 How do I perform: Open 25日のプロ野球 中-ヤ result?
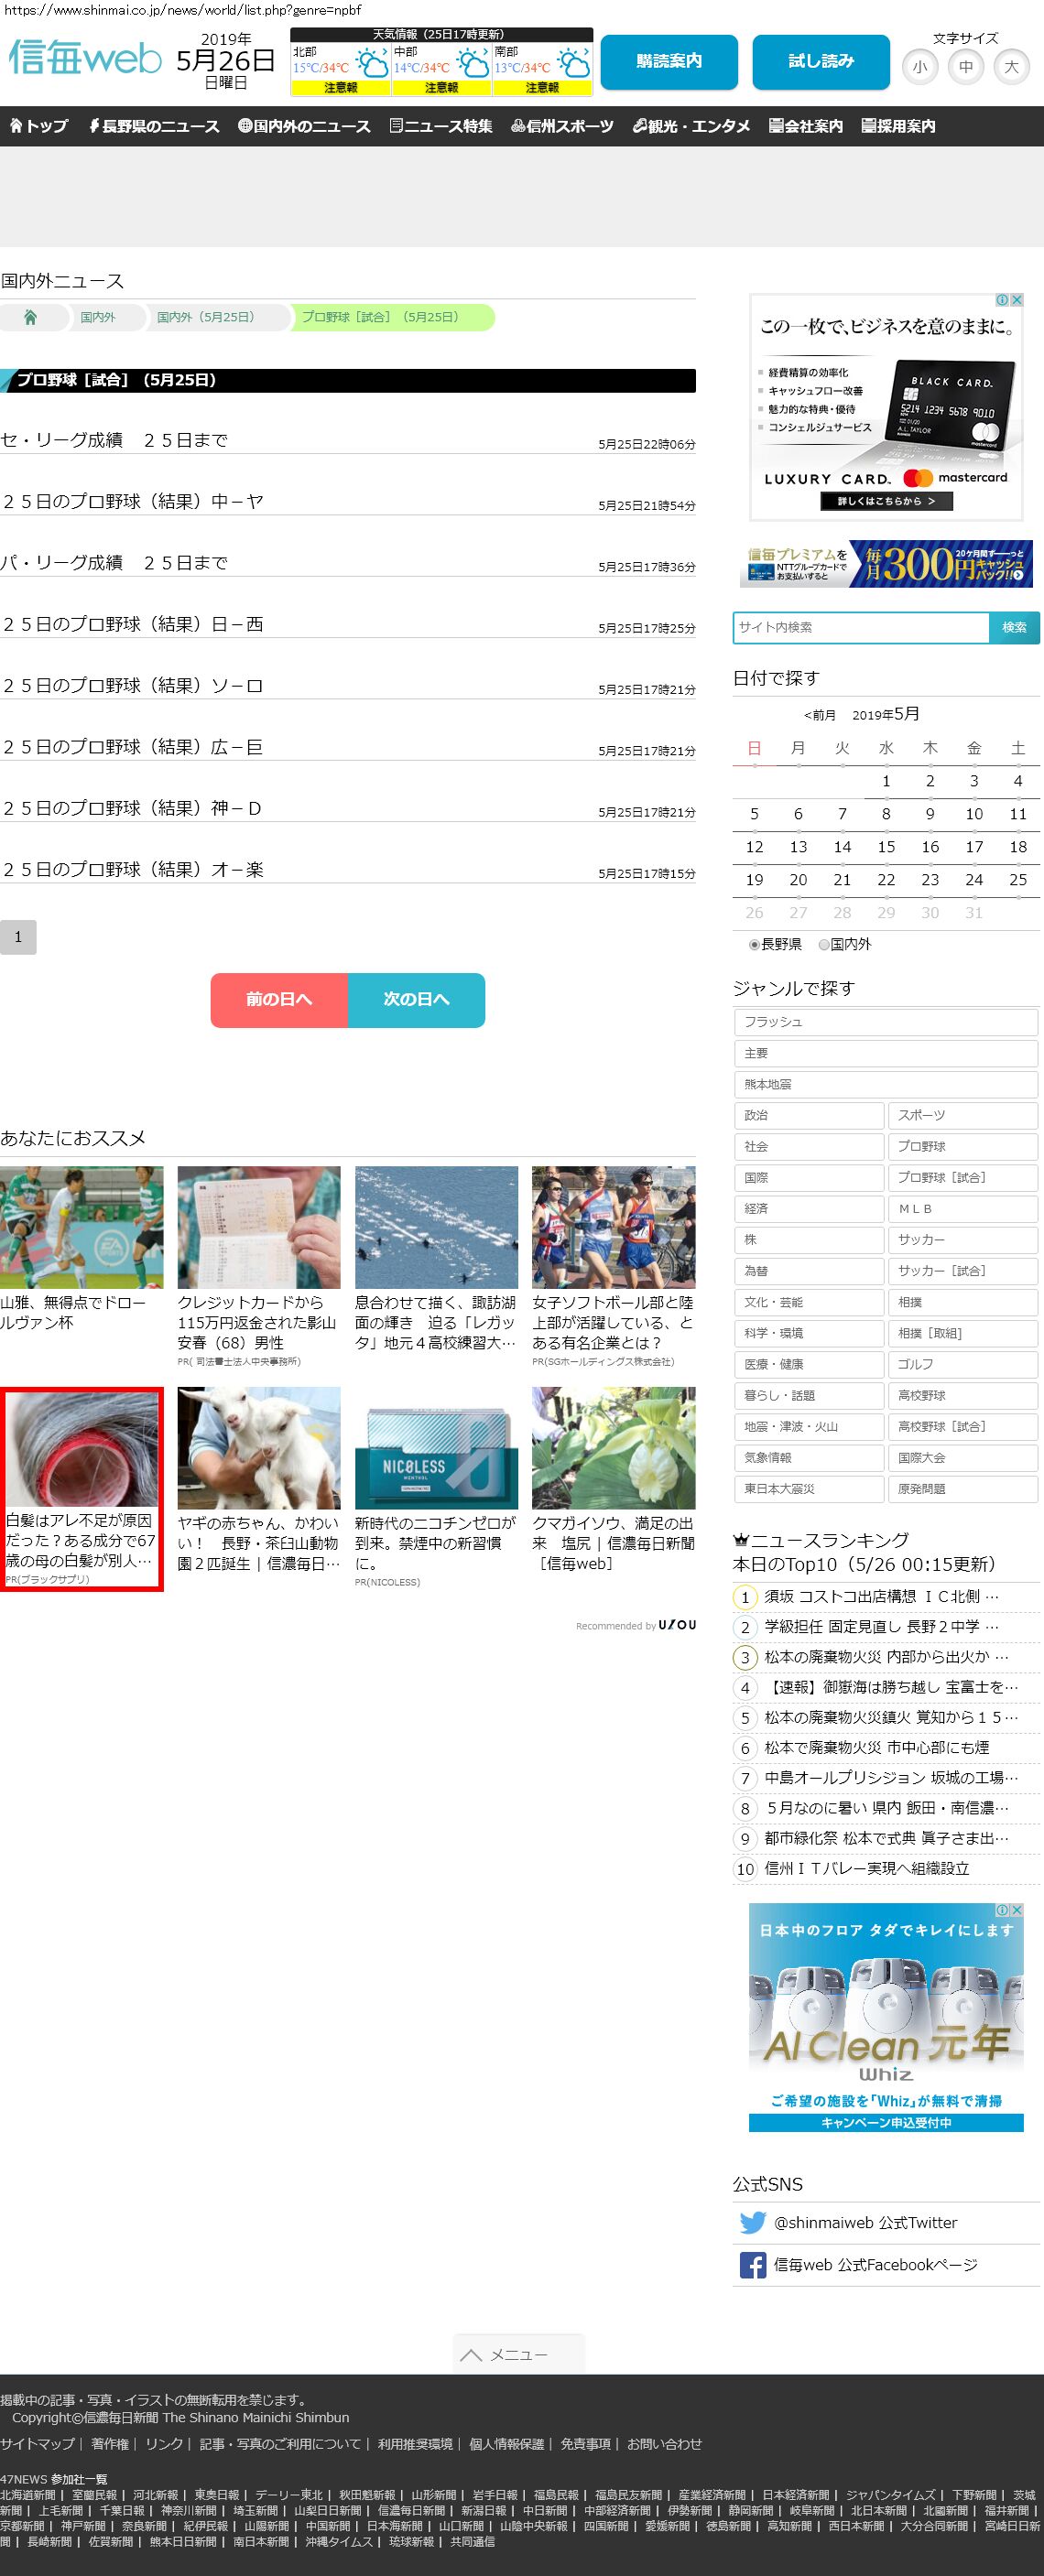tap(132, 502)
